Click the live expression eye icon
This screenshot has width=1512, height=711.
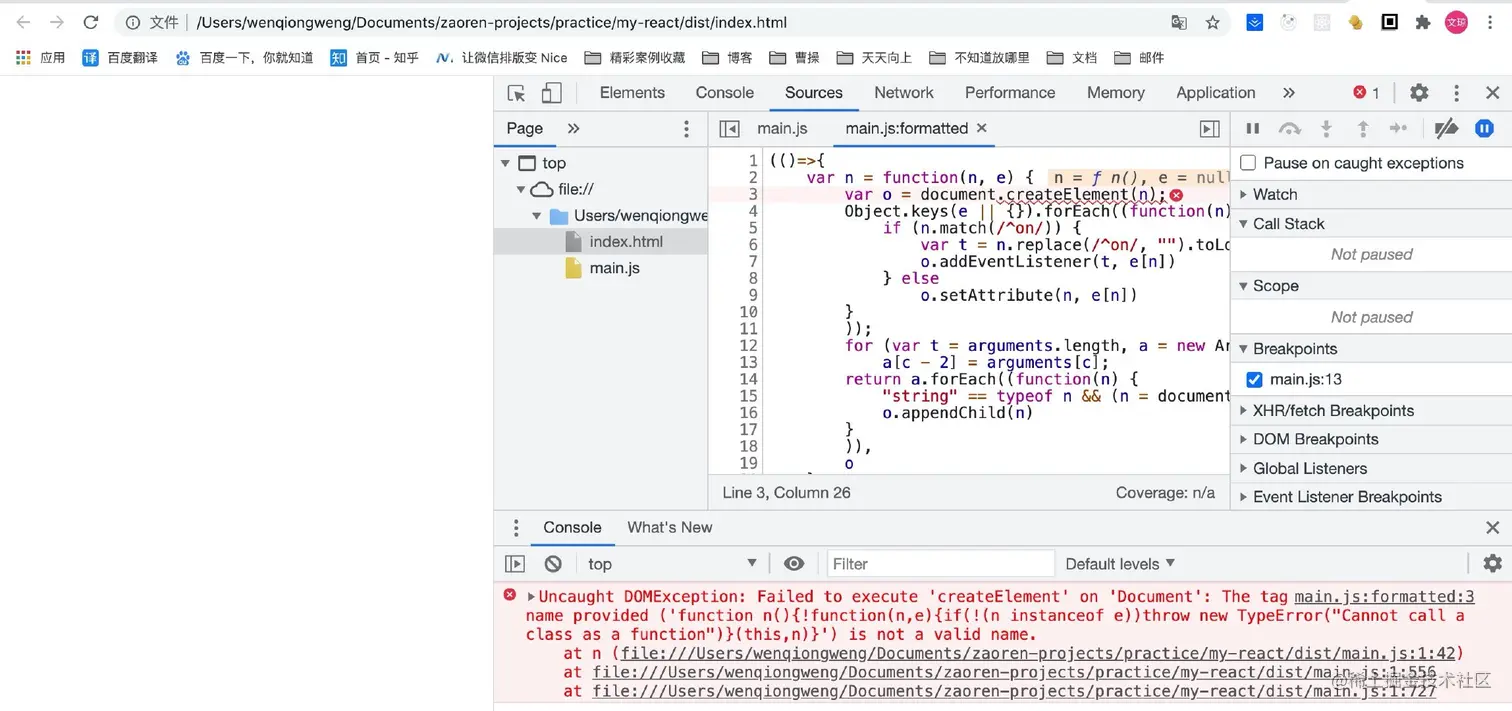794,564
